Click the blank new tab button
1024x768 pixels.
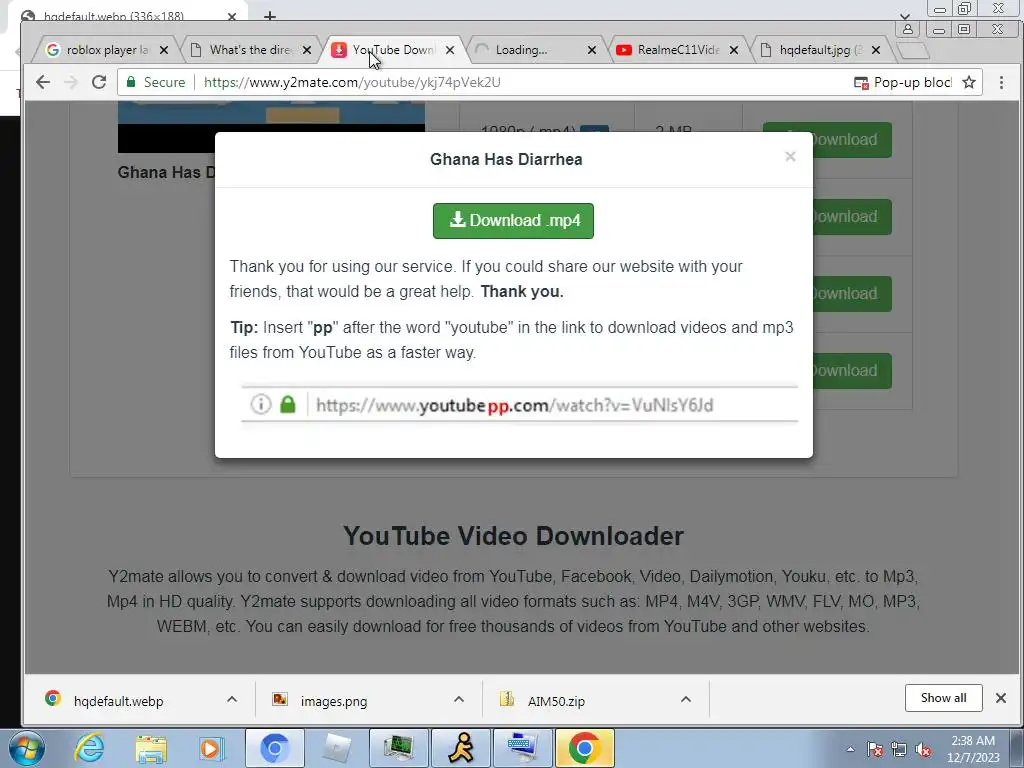point(913,50)
